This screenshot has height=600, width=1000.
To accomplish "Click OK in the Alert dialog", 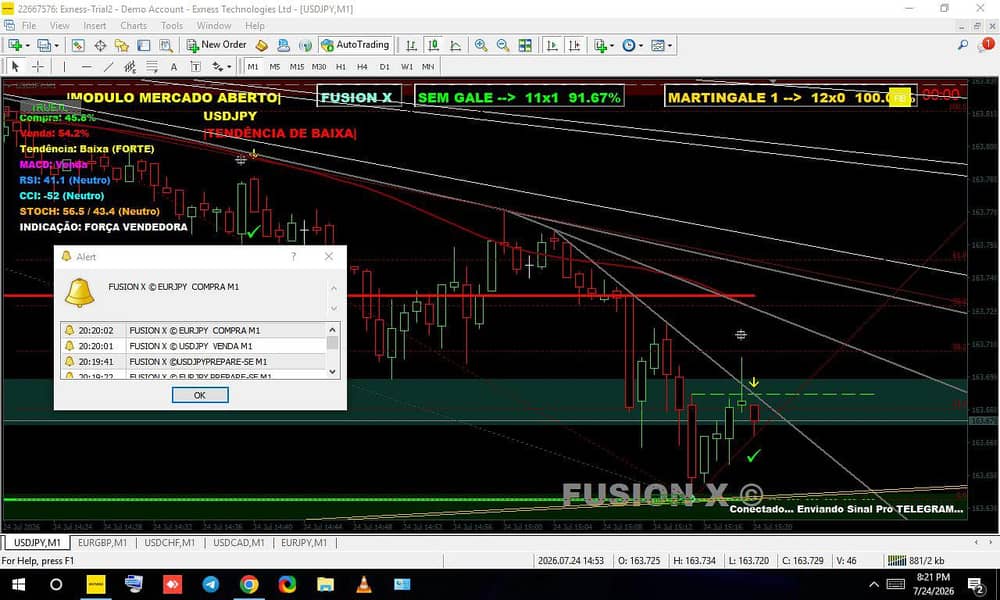I will [200, 395].
